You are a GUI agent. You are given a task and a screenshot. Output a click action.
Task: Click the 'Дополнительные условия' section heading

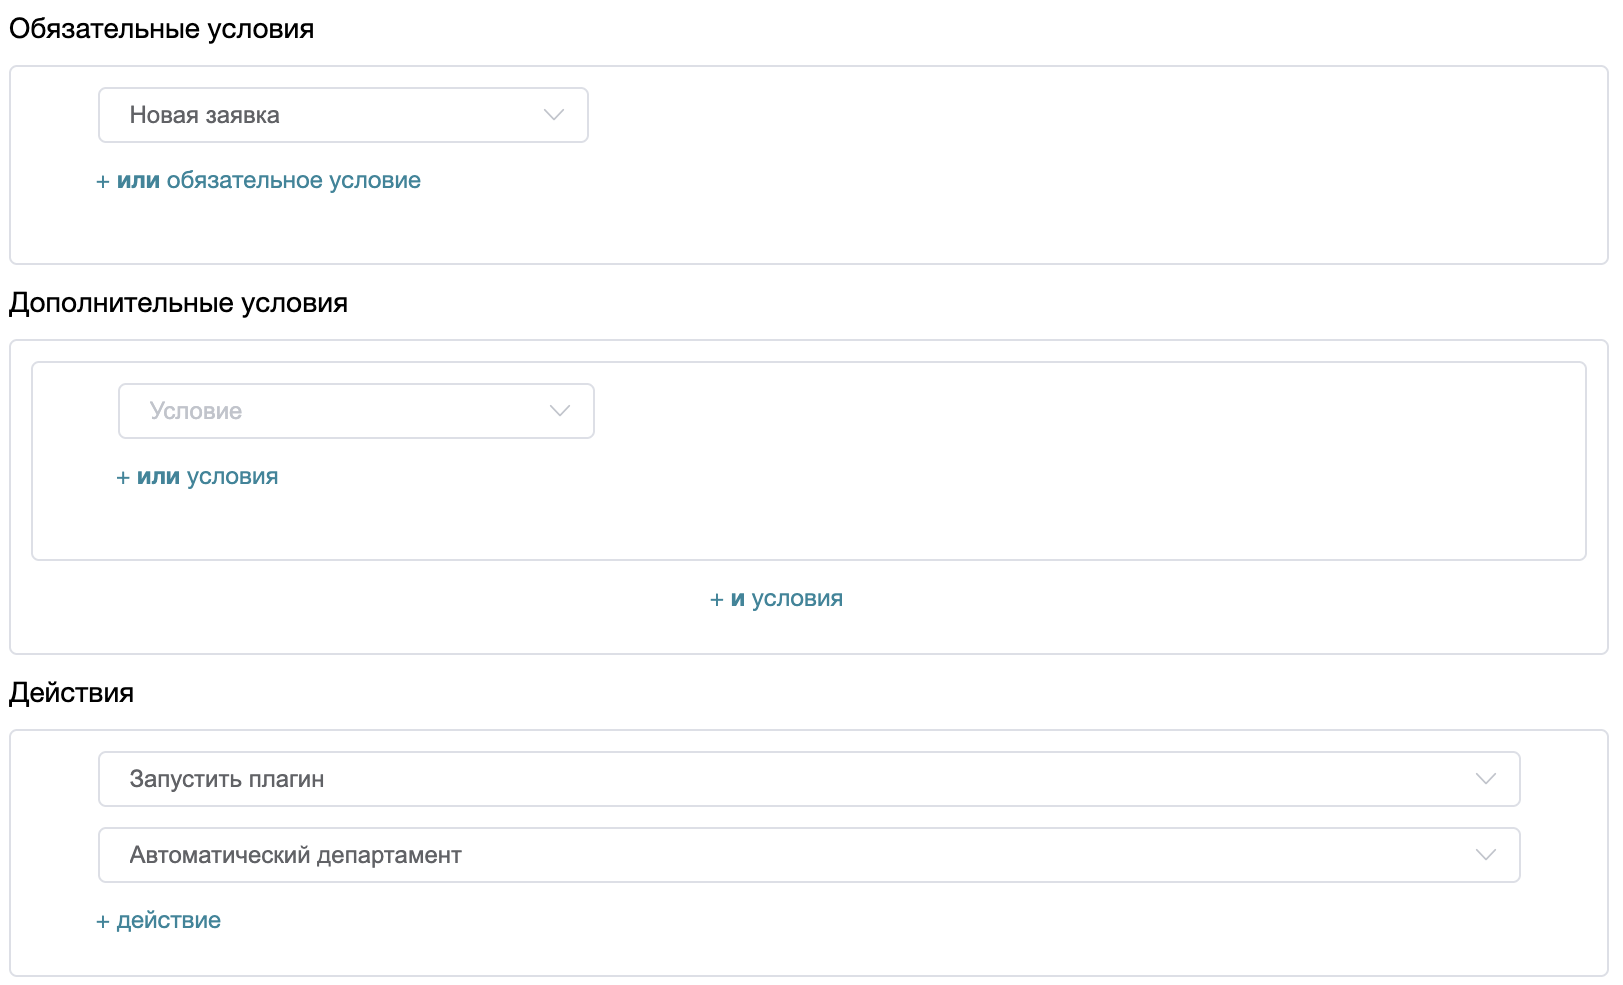tap(178, 303)
